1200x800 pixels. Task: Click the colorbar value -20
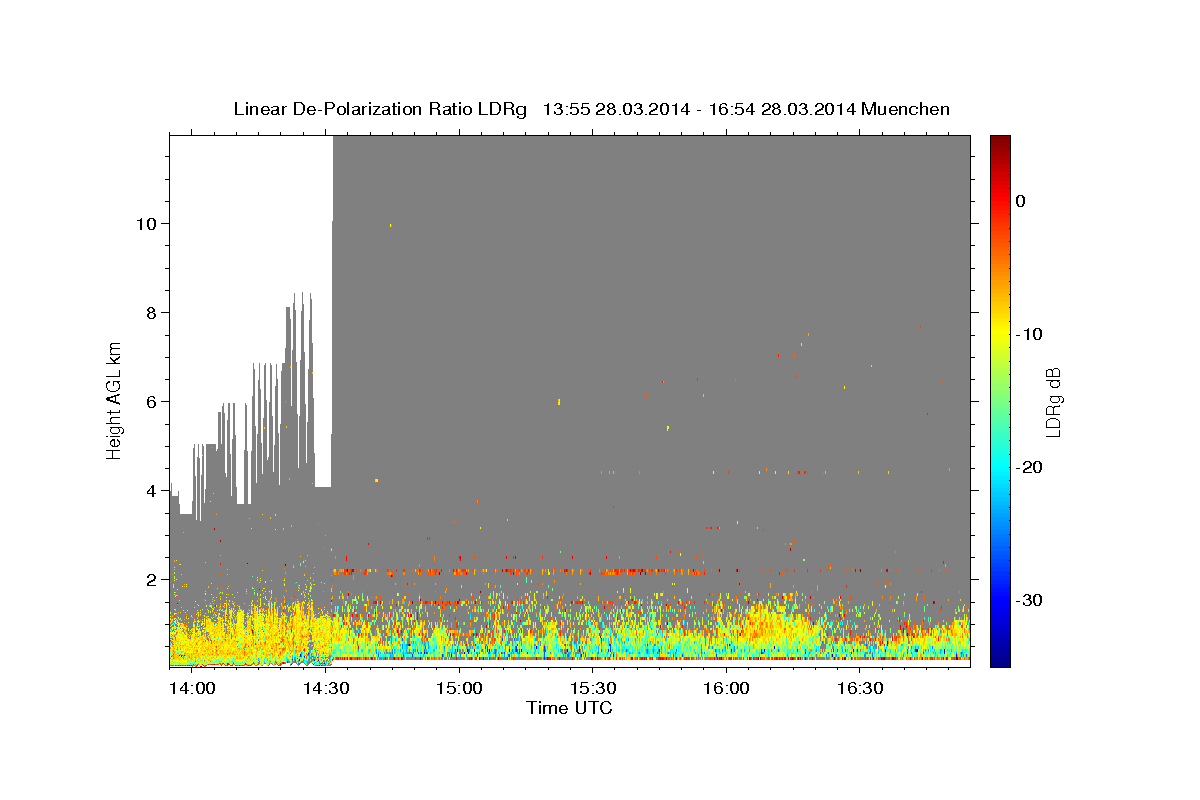[1030, 467]
